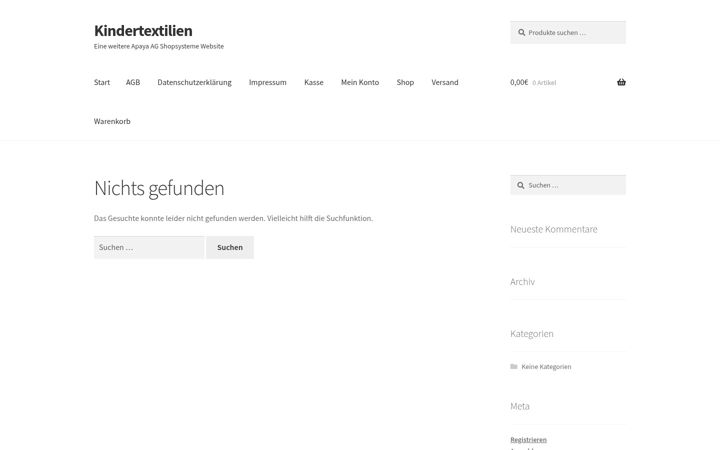Click the Keine Kategorien text

click(546, 366)
